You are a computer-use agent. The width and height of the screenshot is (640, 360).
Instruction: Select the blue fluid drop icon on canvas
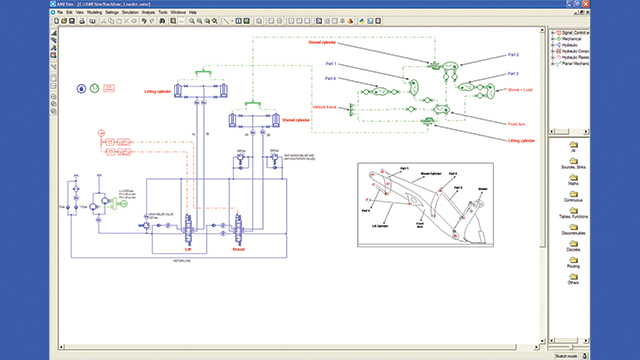(81, 89)
